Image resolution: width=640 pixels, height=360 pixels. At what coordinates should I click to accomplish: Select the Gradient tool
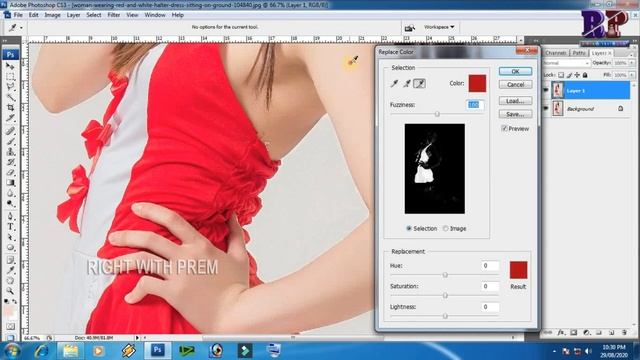point(11,183)
